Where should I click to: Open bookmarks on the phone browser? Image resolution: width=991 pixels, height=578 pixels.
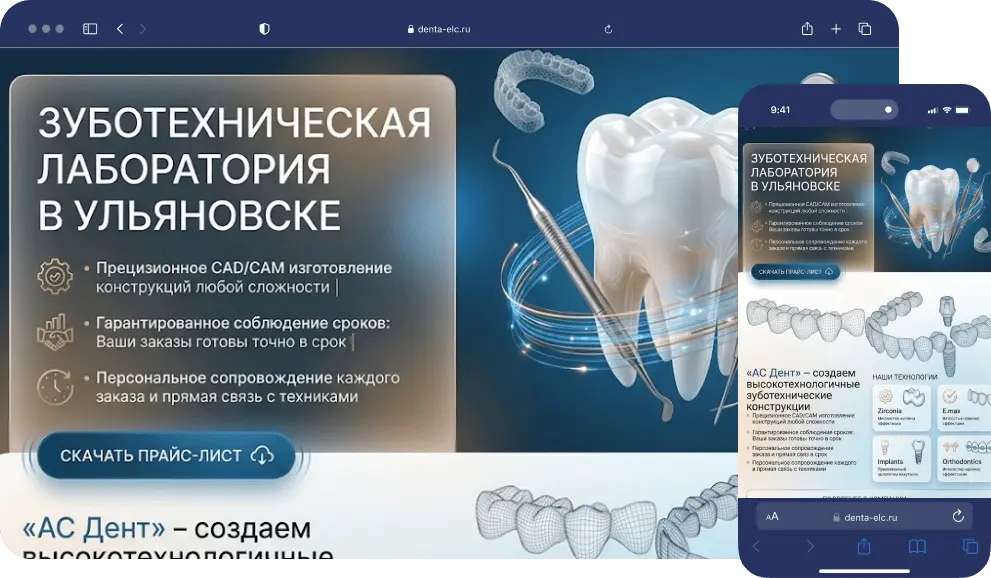click(x=917, y=546)
